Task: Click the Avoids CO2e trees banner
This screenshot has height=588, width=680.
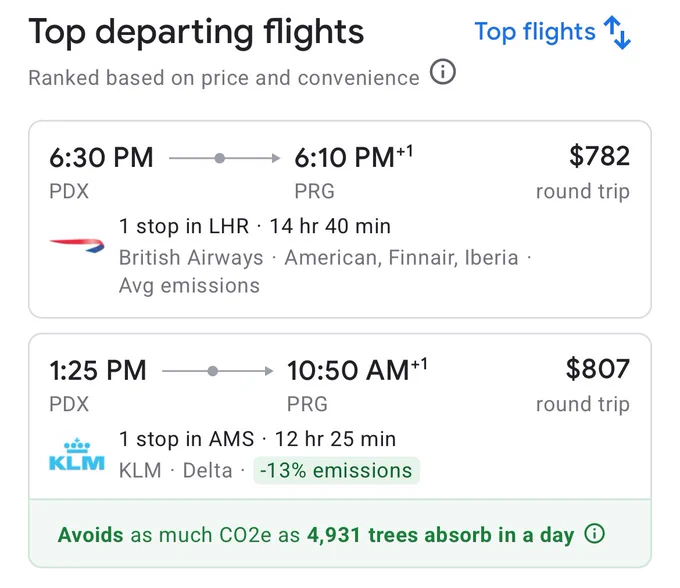Action: (340, 533)
